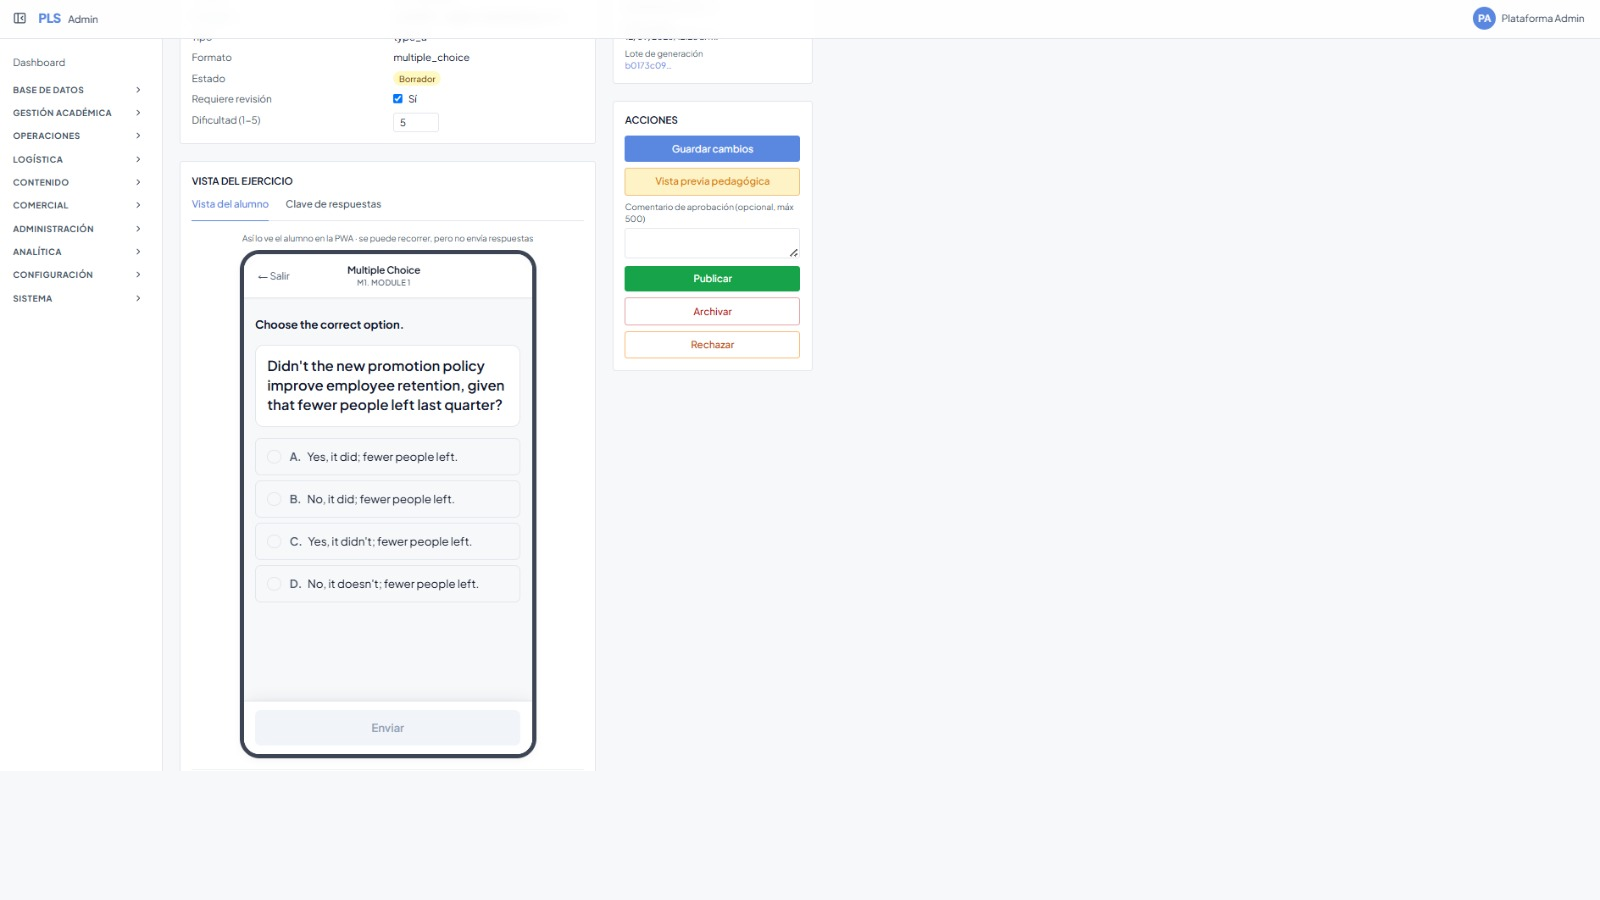The width and height of the screenshot is (1600, 900).
Task: Expand the Comercial section
Action: coord(77,206)
